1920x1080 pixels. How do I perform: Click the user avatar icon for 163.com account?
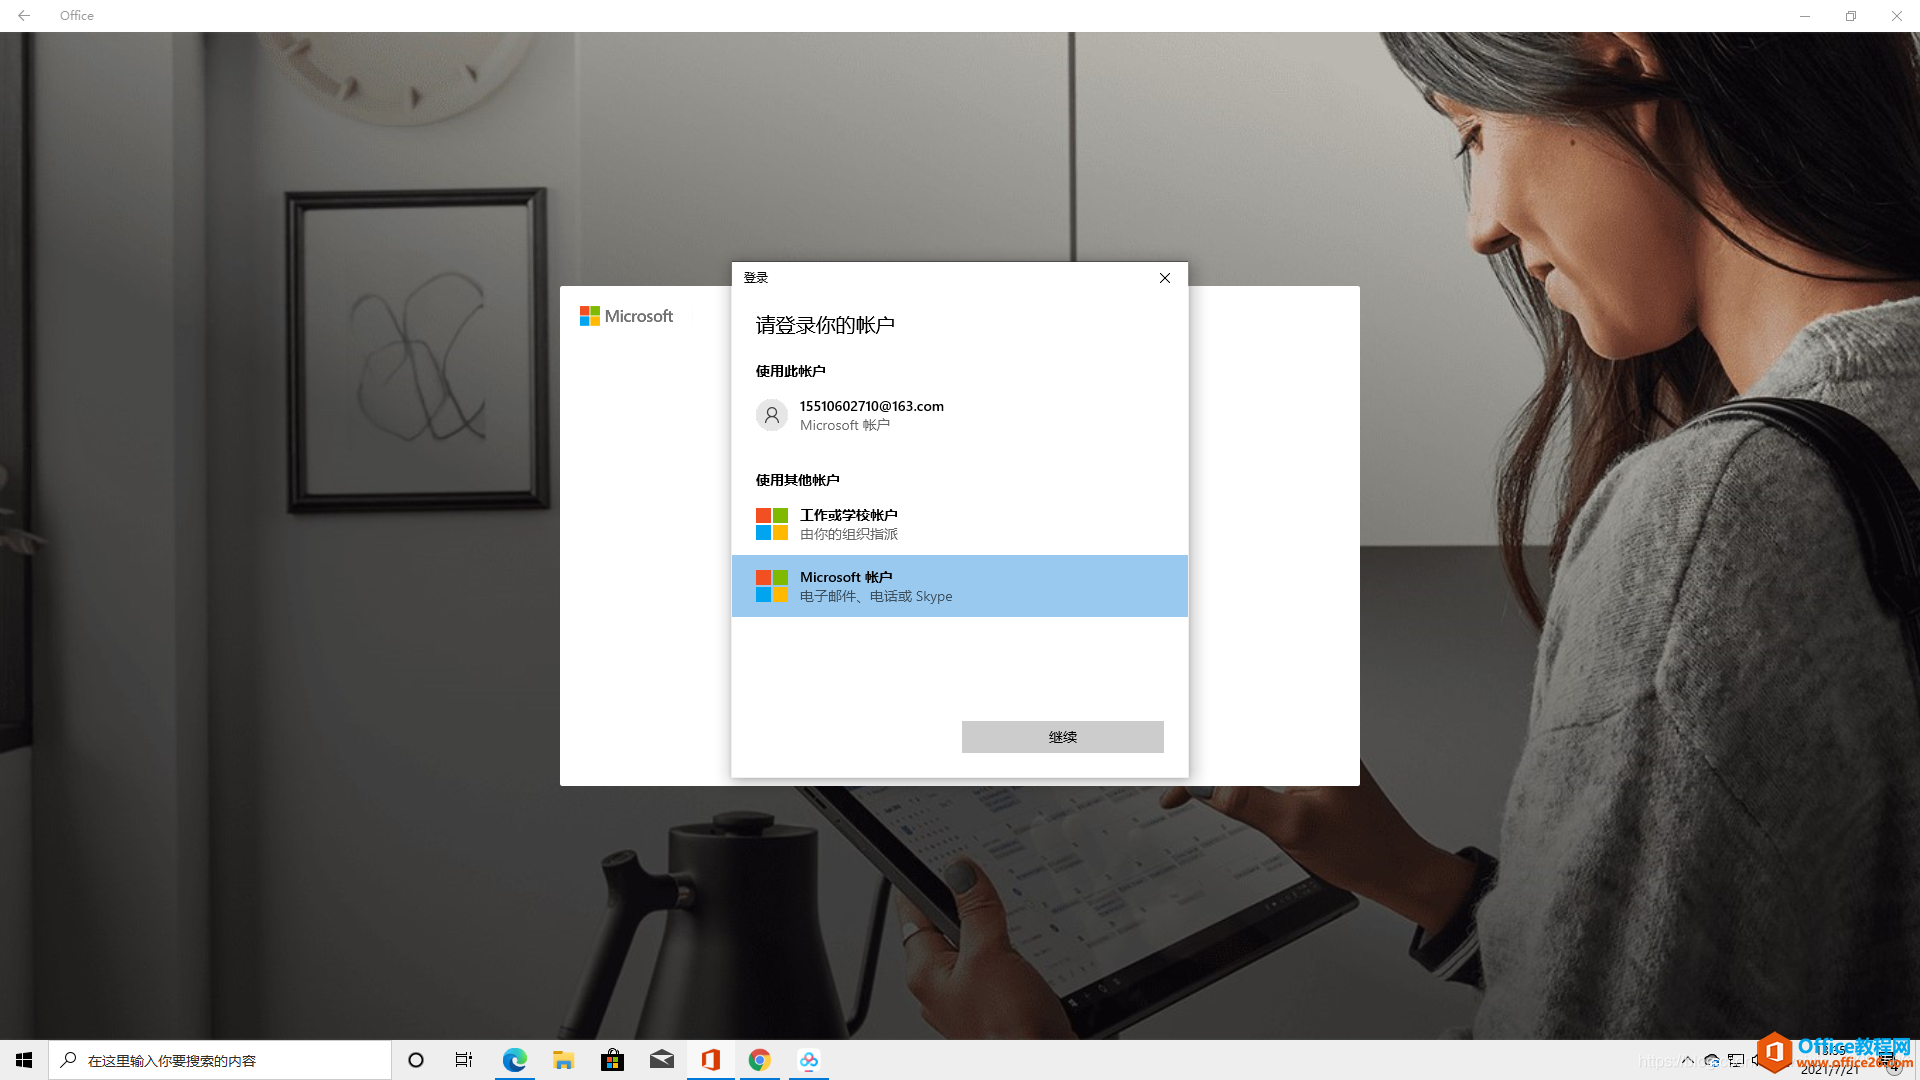[771, 415]
